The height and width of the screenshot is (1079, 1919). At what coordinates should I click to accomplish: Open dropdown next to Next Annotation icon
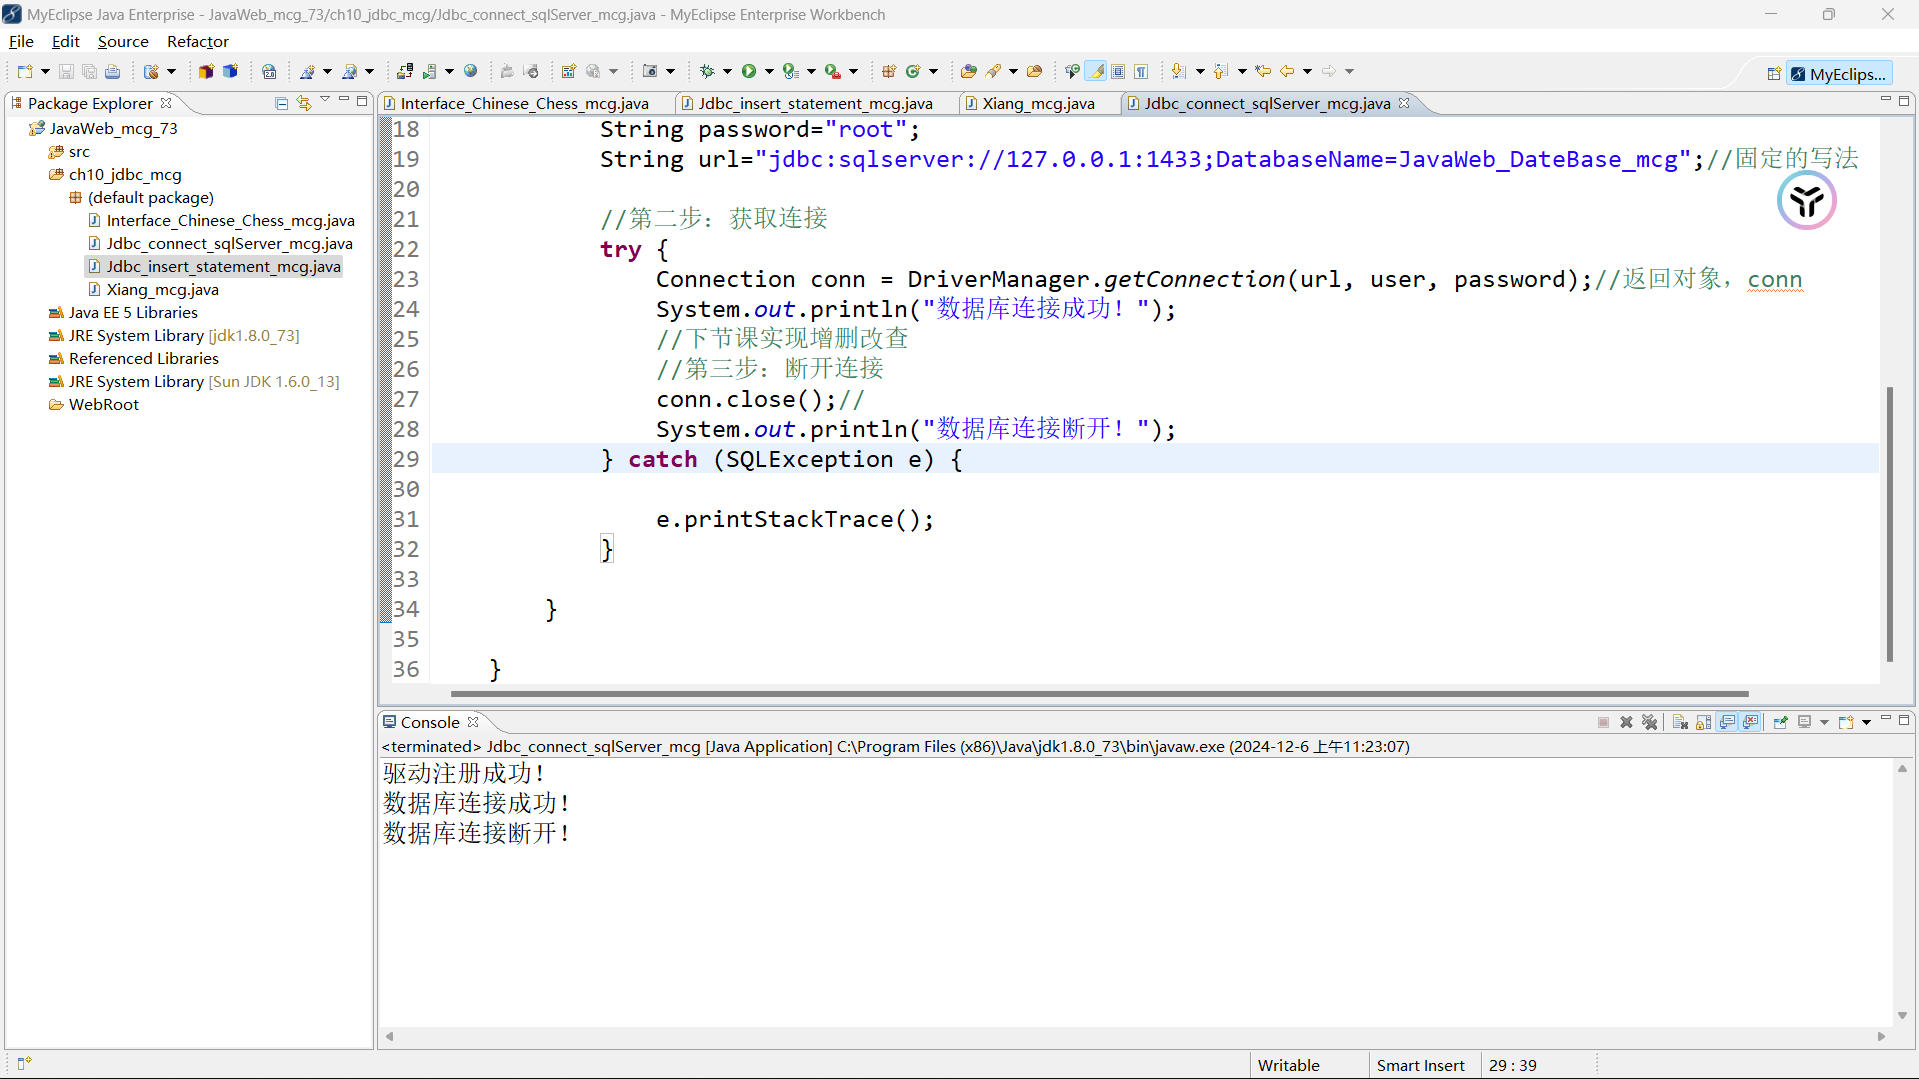point(1200,71)
